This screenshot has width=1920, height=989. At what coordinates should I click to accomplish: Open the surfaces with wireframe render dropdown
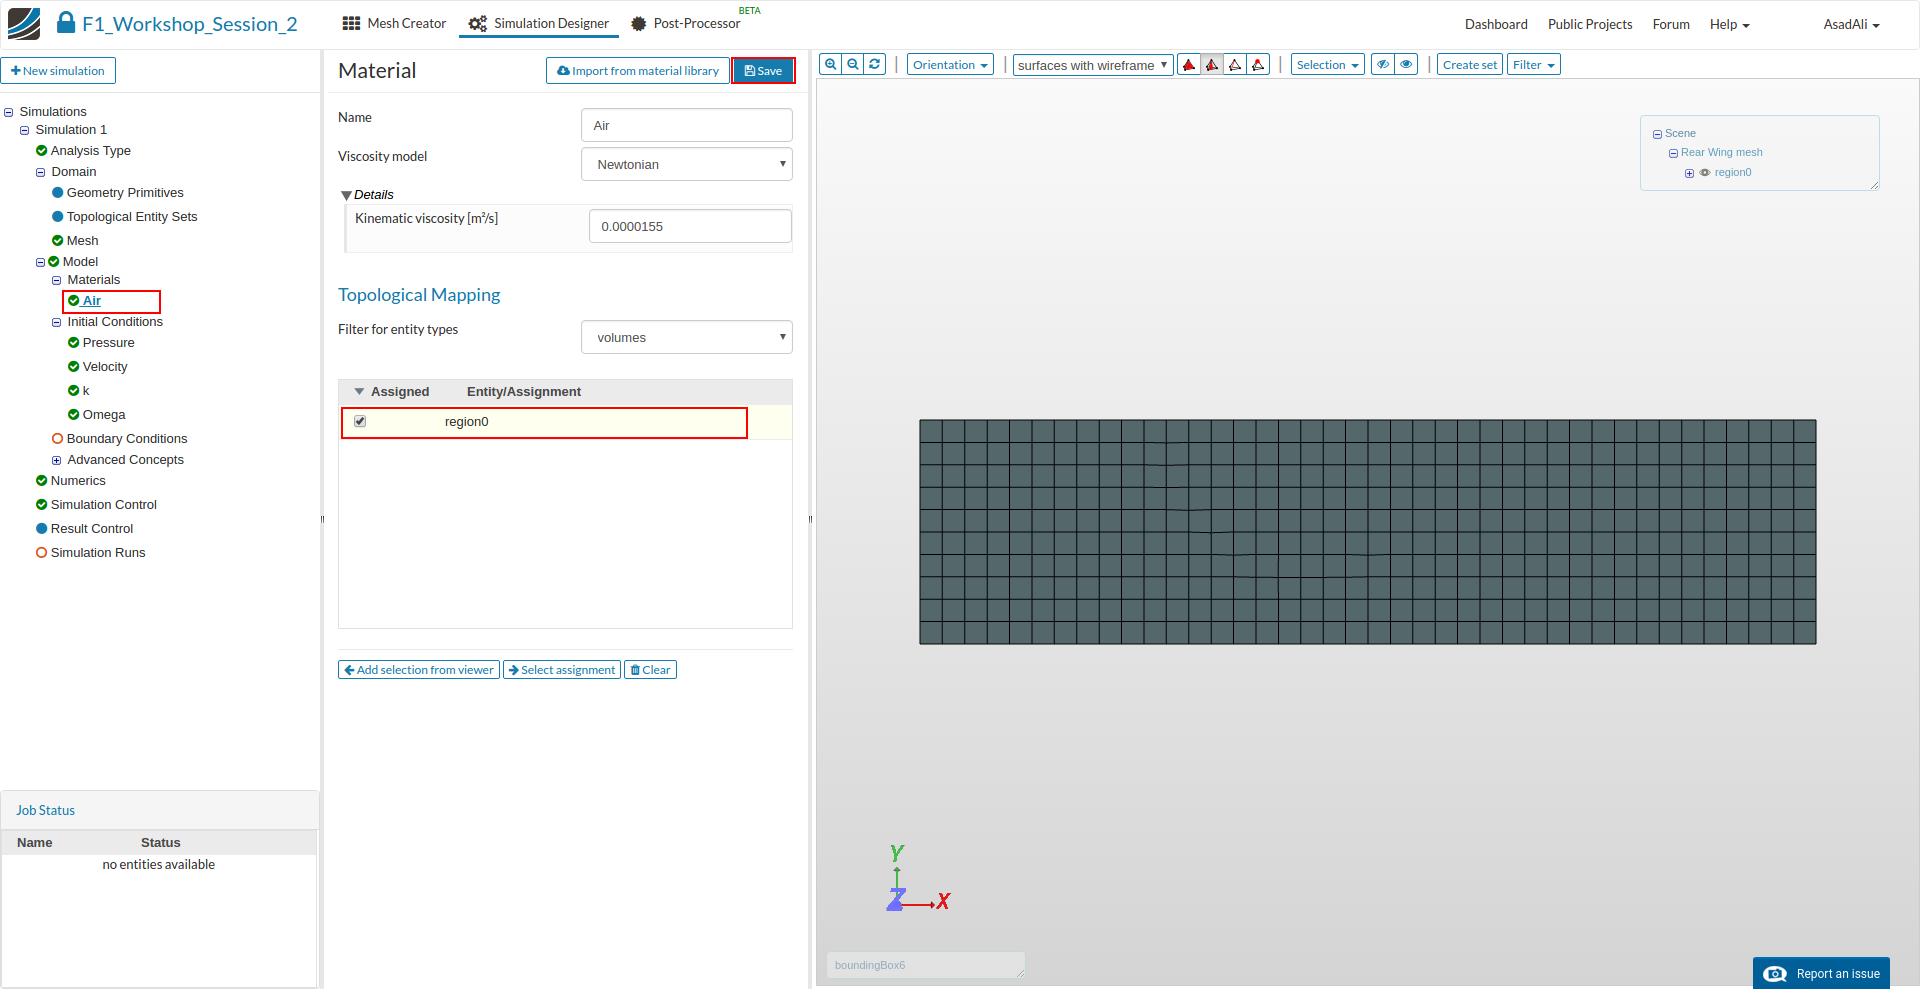(1092, 65)
